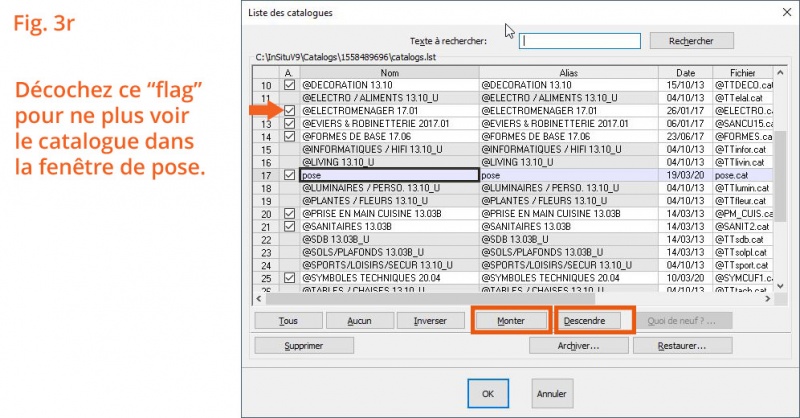
Task: Confirm with the OK button
Action: [487, 394]
